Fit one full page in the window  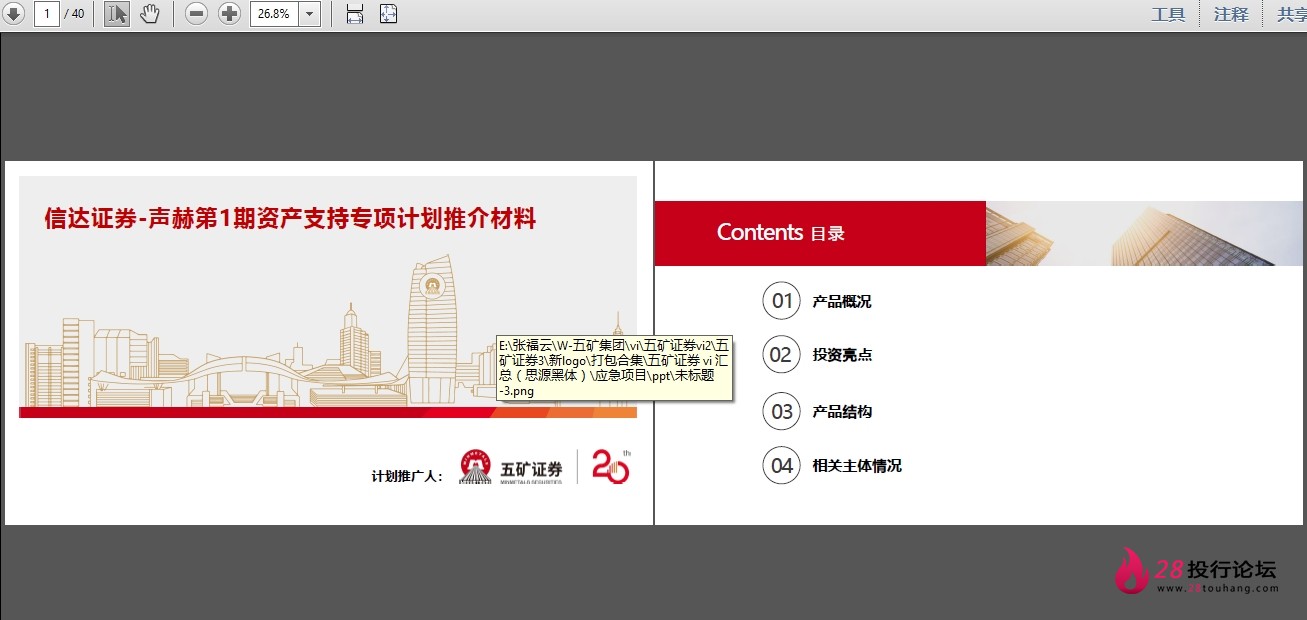(x=388, y=14)
